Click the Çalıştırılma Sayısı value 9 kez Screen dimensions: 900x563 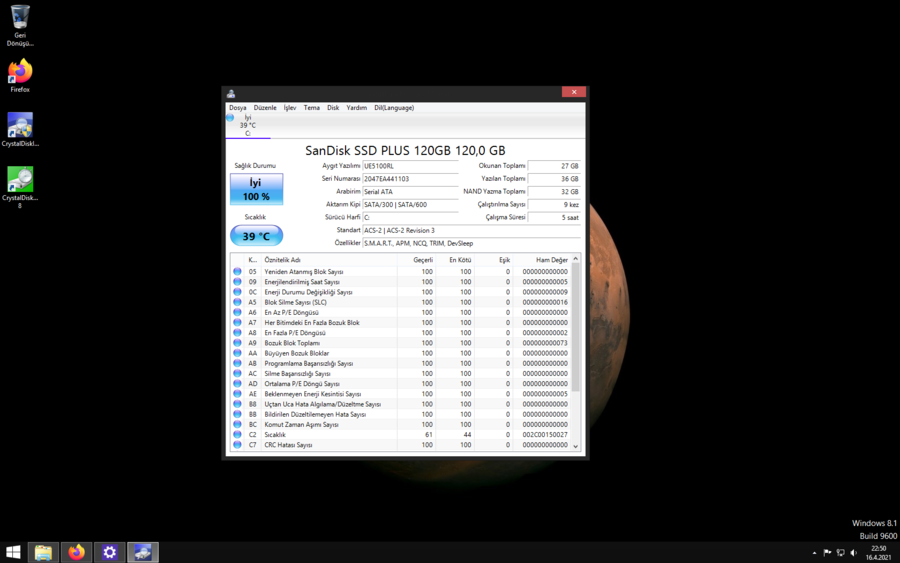[554, 204]
